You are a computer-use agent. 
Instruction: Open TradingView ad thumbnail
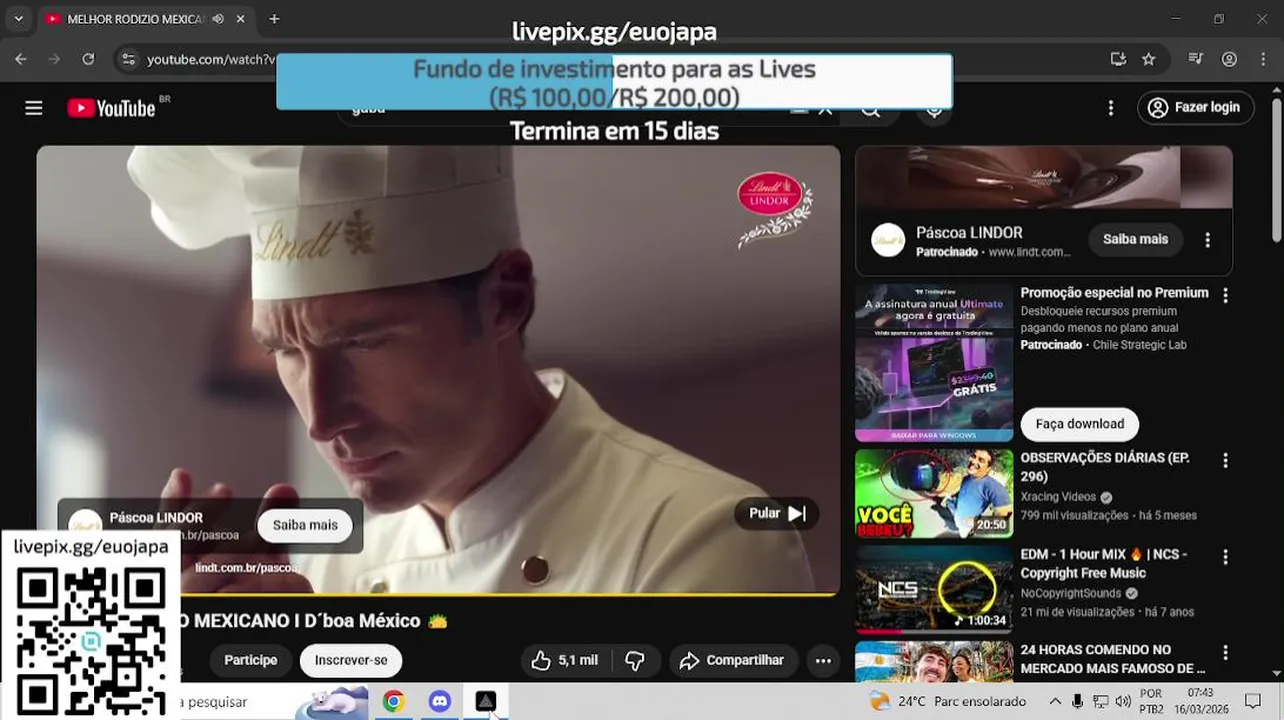click(x=934, y=363)
